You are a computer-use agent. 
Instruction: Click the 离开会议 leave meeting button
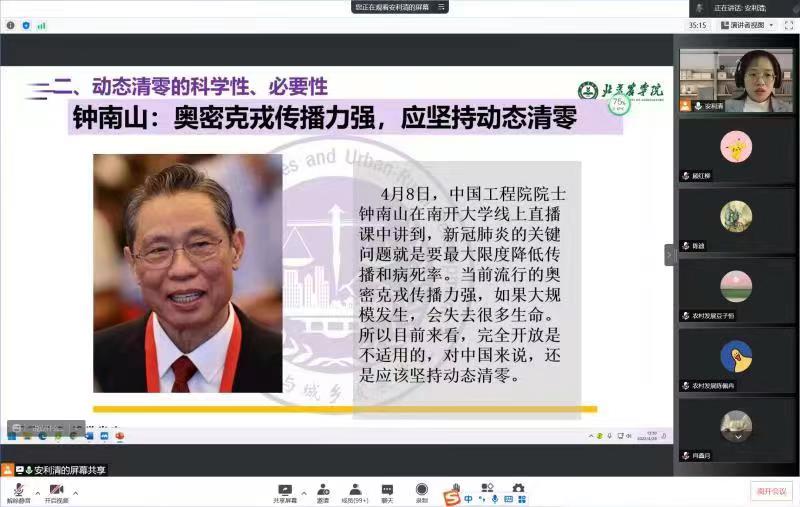coord(770,491)
